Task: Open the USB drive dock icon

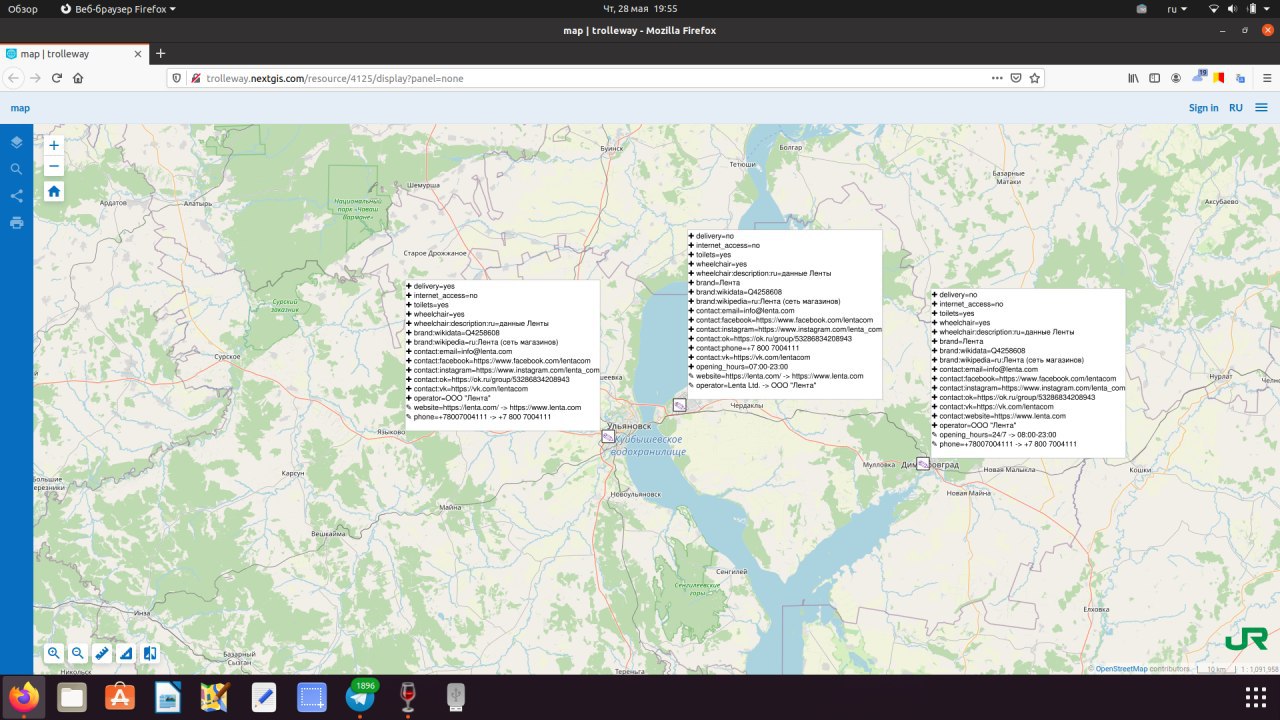Action: pyautogui.click(x=455, y=697)
